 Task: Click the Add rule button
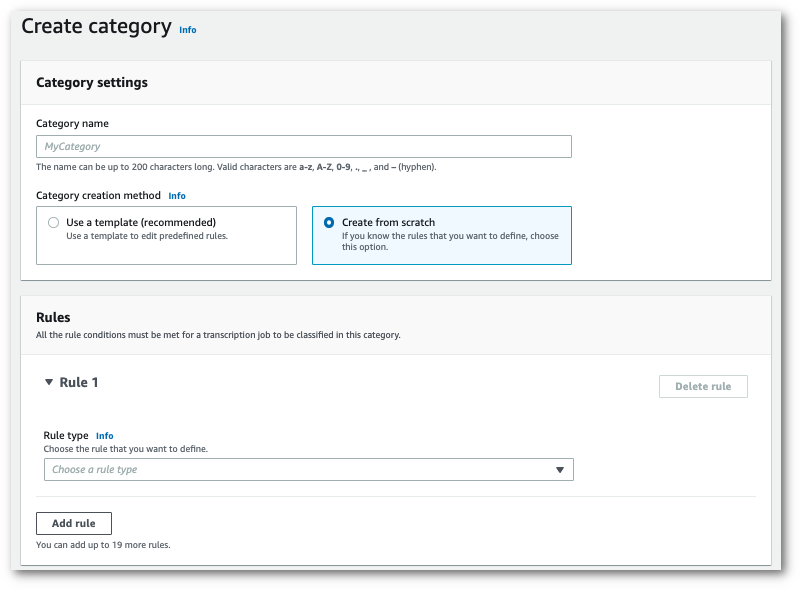pos(73,523)
